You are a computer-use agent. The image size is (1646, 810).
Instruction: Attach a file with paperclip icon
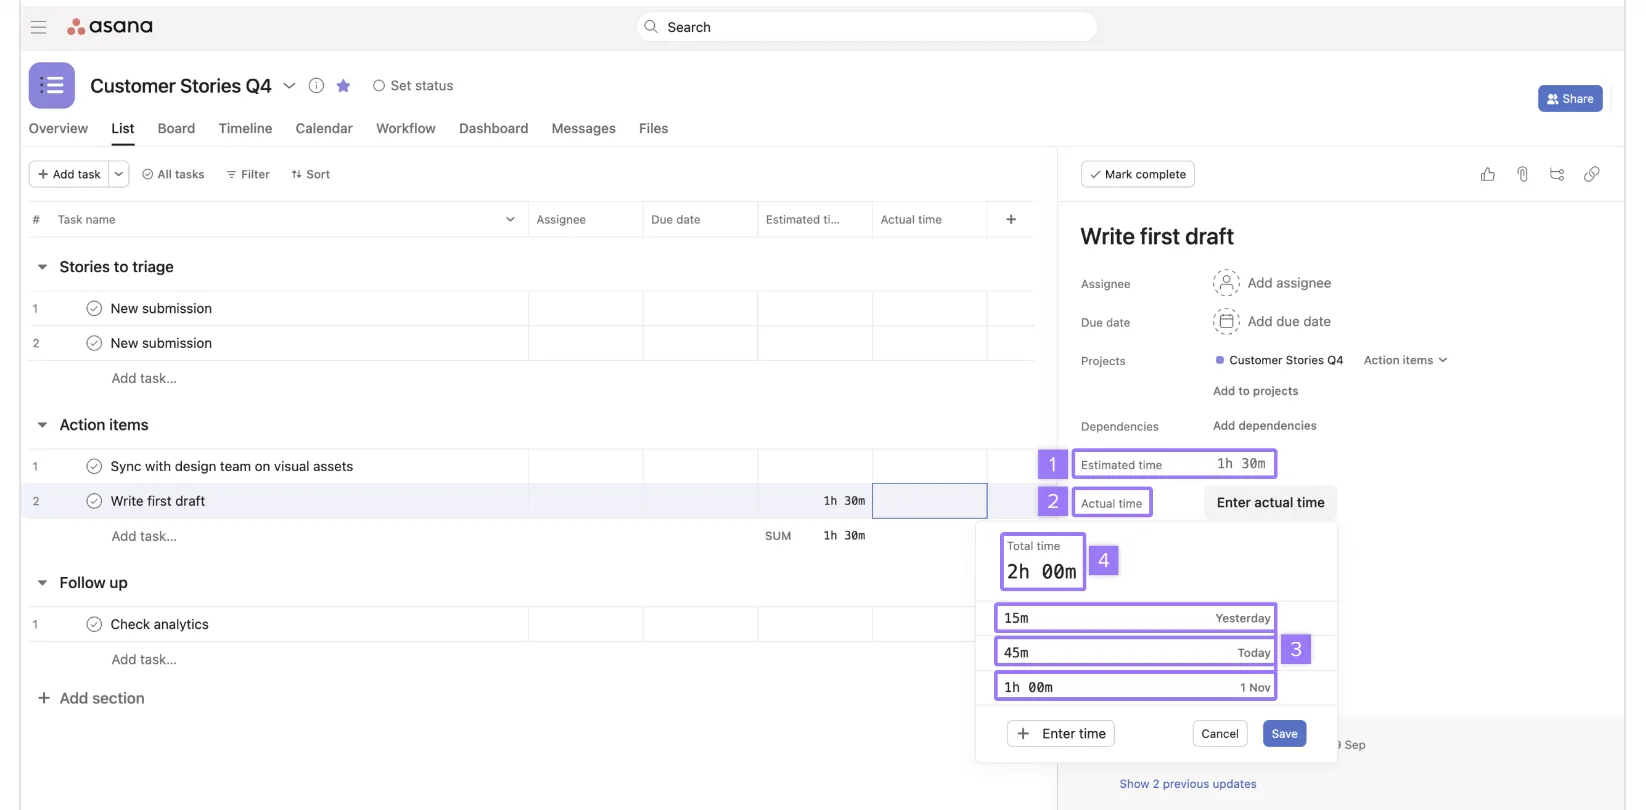pos(1522,174)
